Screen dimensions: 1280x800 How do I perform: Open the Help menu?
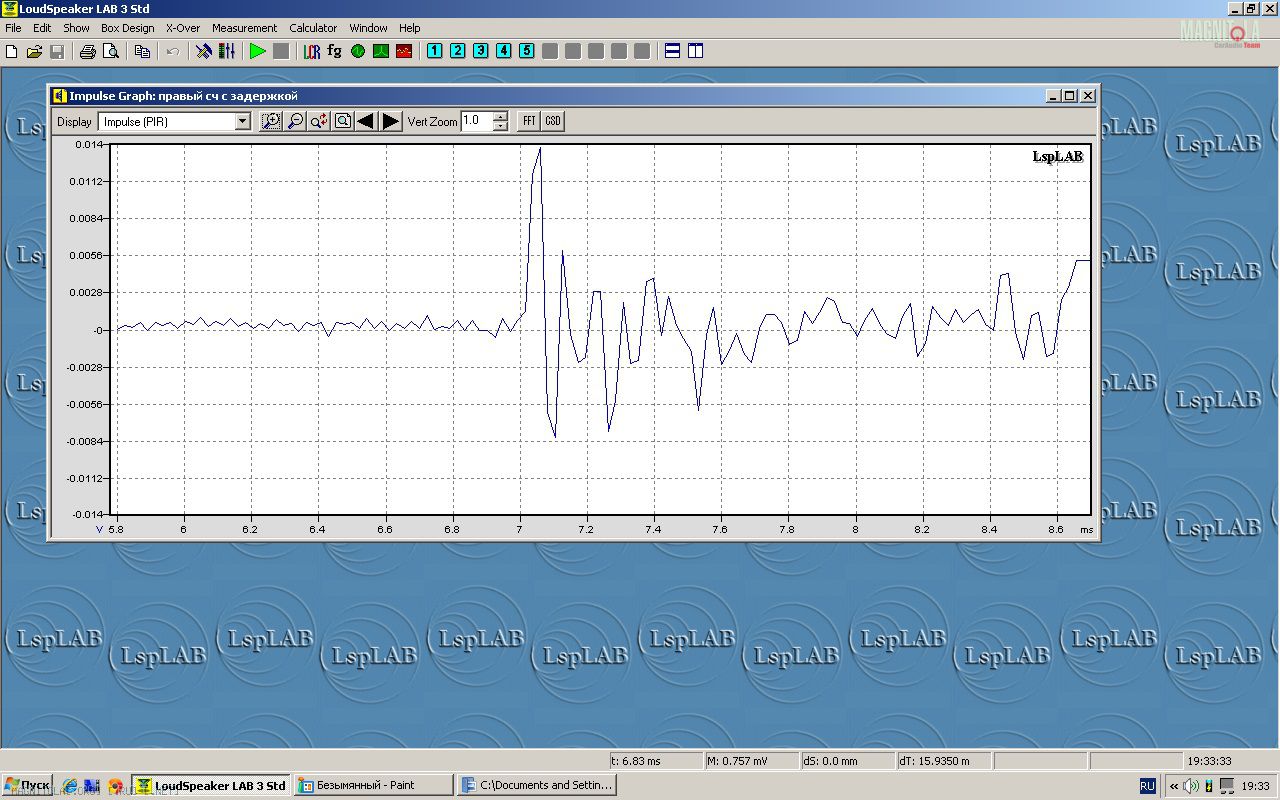410,28
